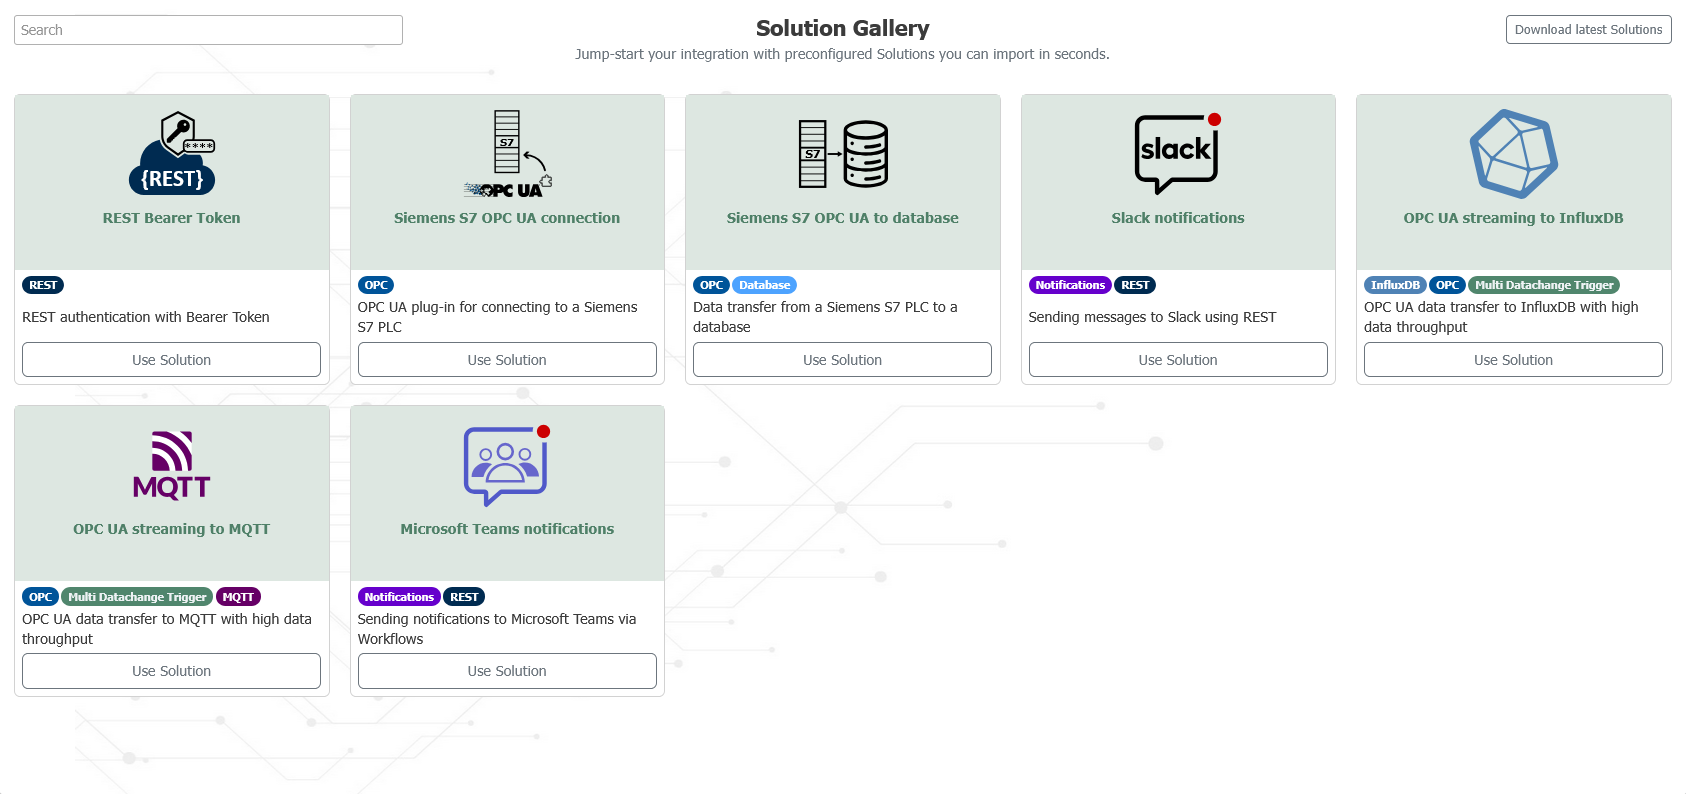Use Solution for REST Bearer Token
This screenshot has width=1686, height=794.
[171, 360]
